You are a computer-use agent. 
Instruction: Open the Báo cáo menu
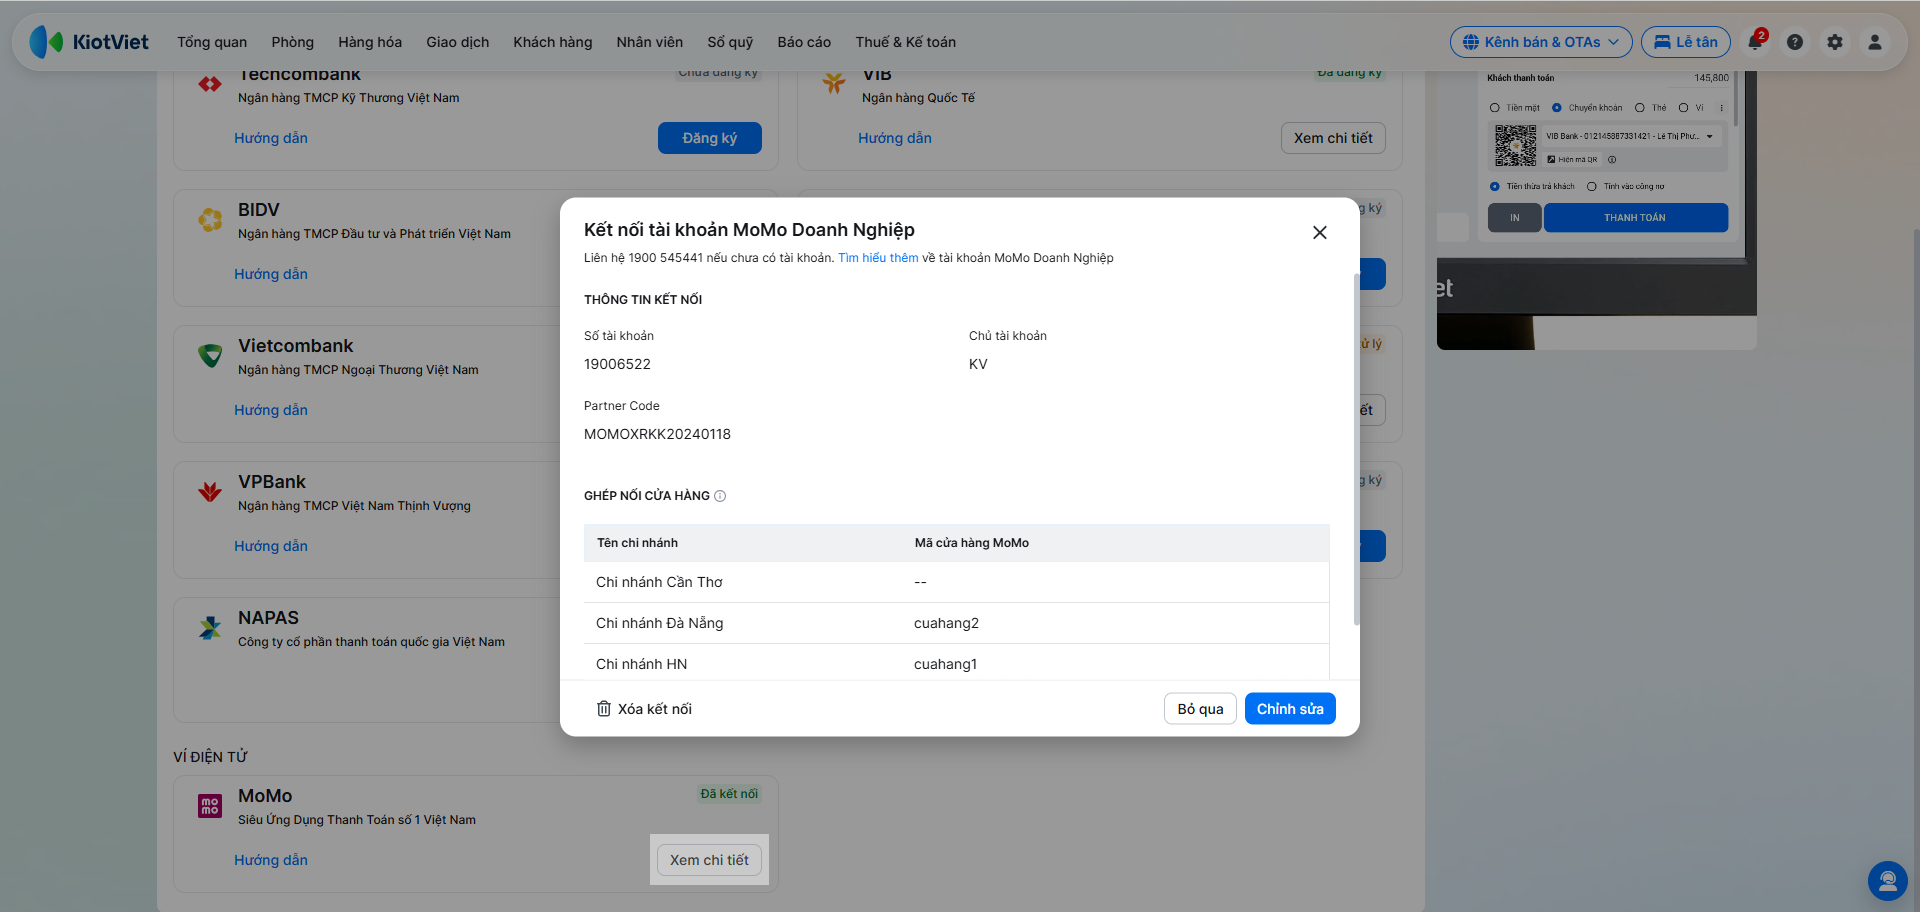click(x=804, y=42)
